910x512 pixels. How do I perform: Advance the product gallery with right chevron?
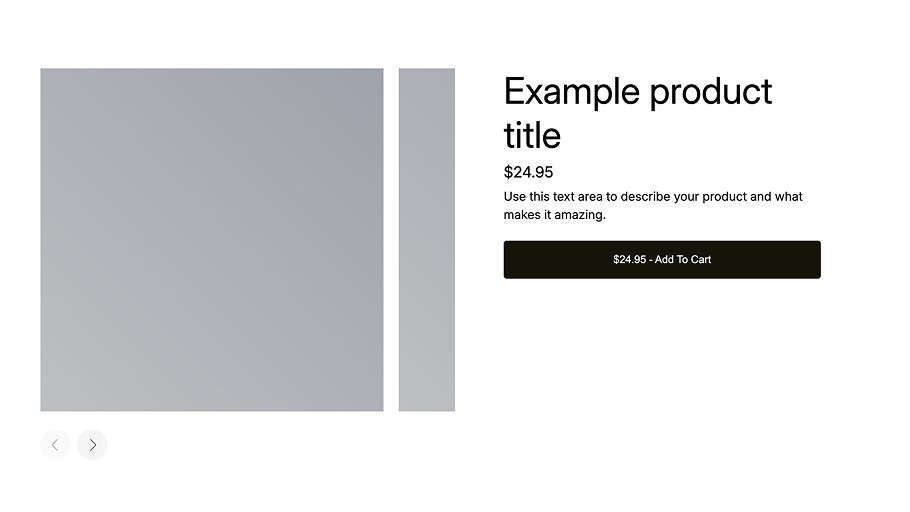pos(92,445)
